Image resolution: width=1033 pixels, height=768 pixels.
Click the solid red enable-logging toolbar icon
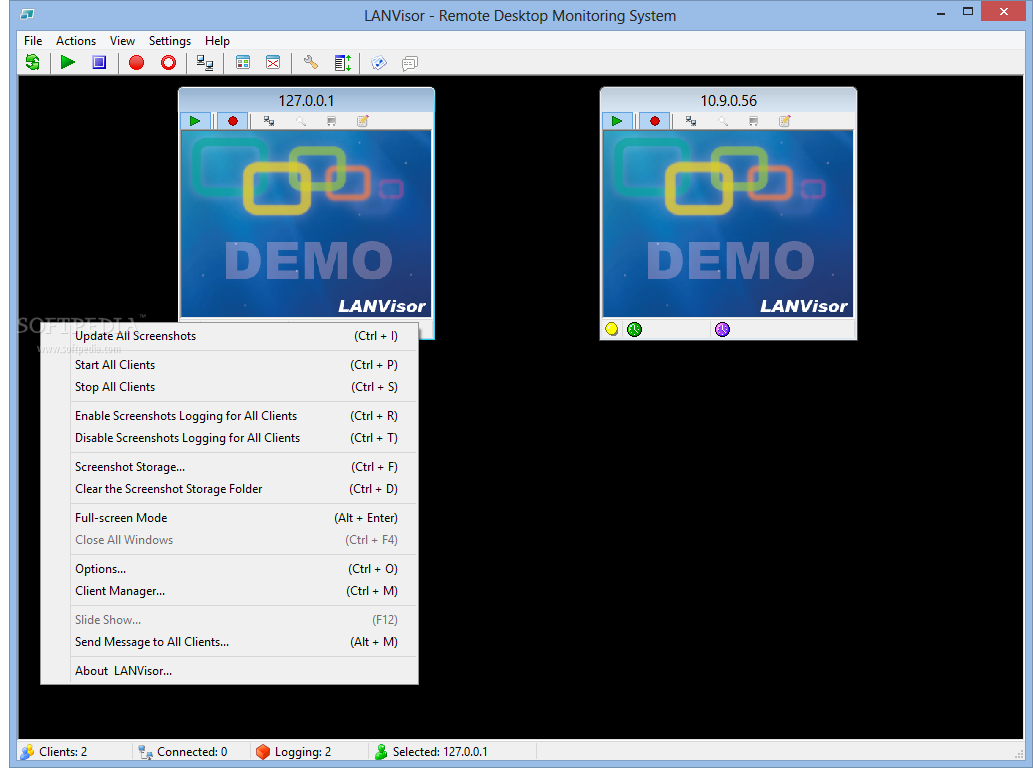[x=136, y=63]
